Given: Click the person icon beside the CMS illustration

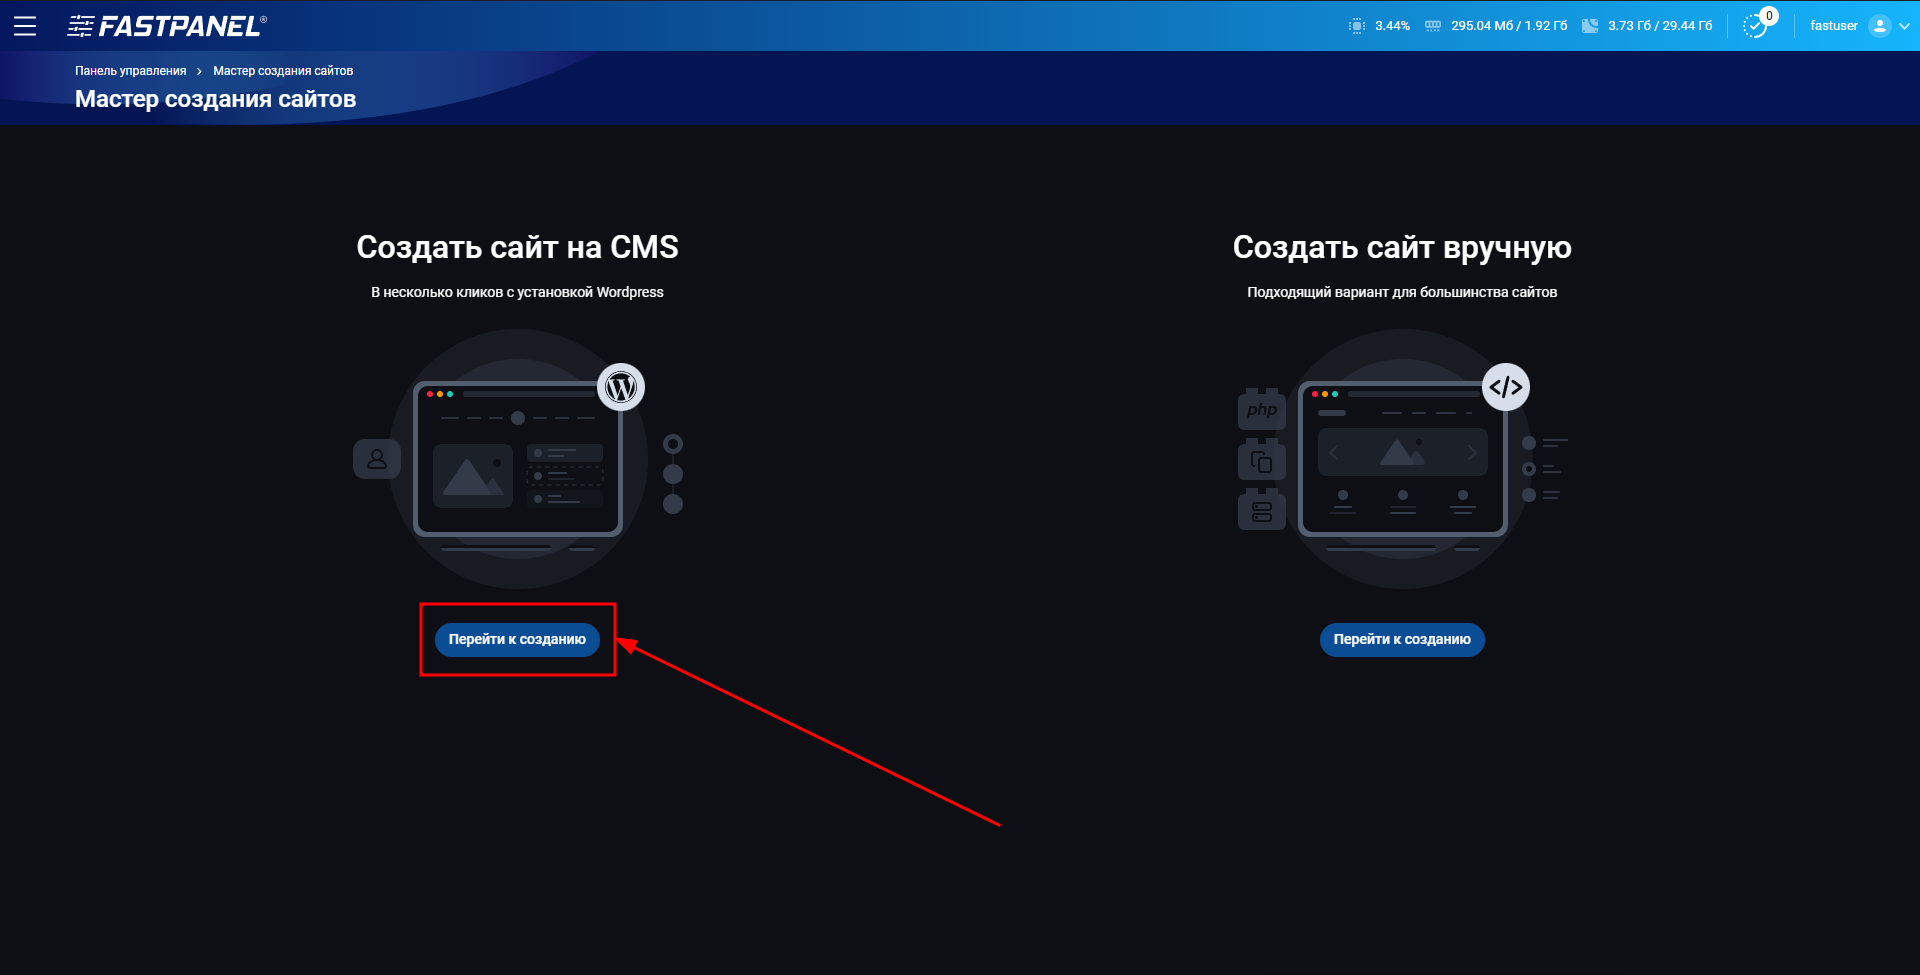Looking at the screenshot, I should pos(377,458).
